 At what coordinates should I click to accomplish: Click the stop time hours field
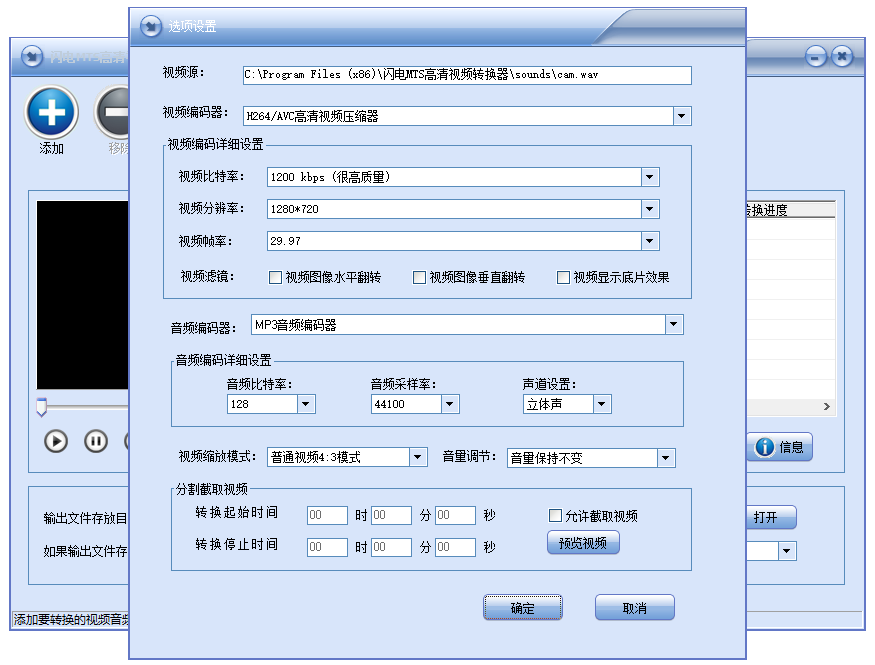tap(328, 547)
